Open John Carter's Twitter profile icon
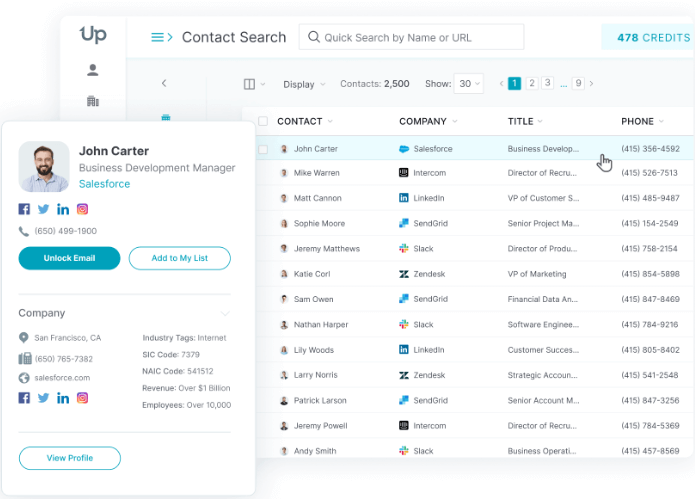The width and height of the screenshot is (695, 499). click(x=43, y=209)
